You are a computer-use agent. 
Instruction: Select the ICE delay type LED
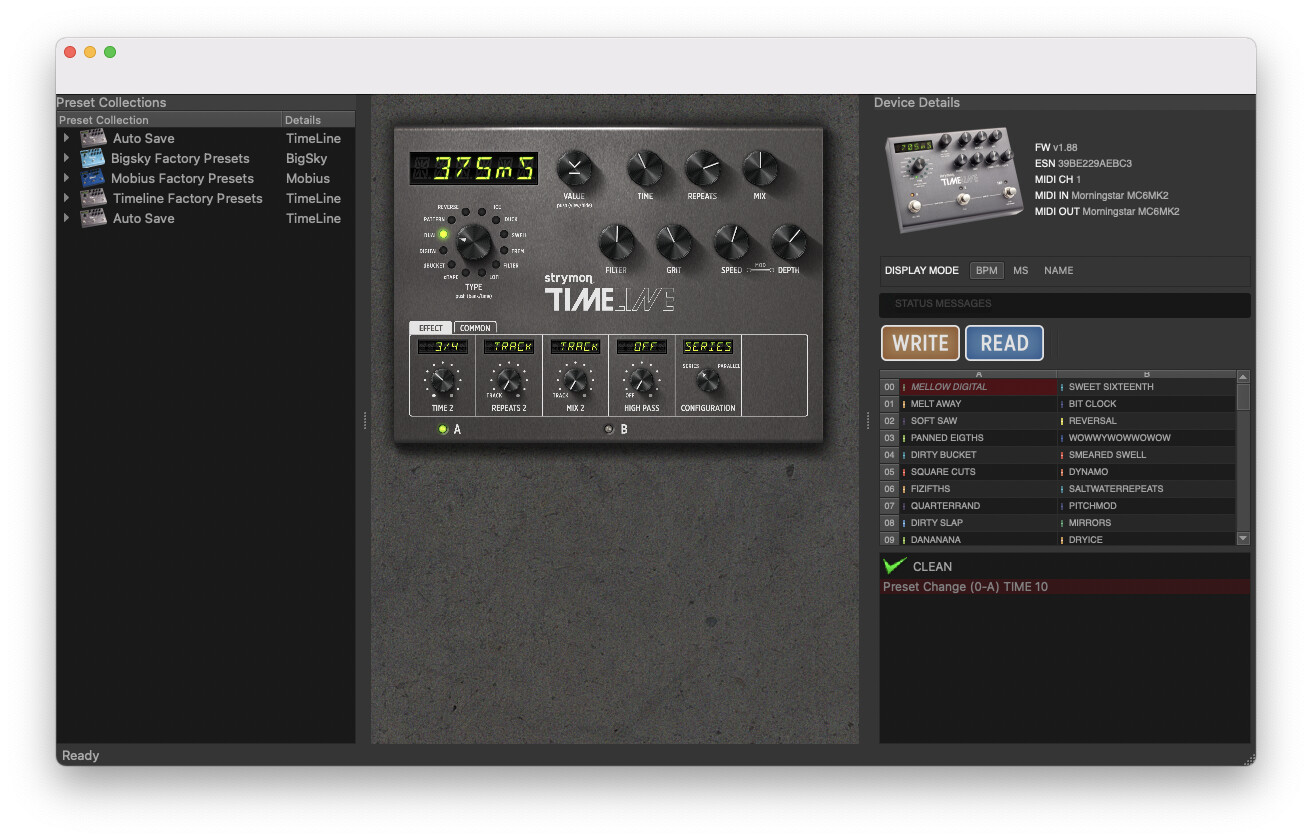tap(481, 211)
